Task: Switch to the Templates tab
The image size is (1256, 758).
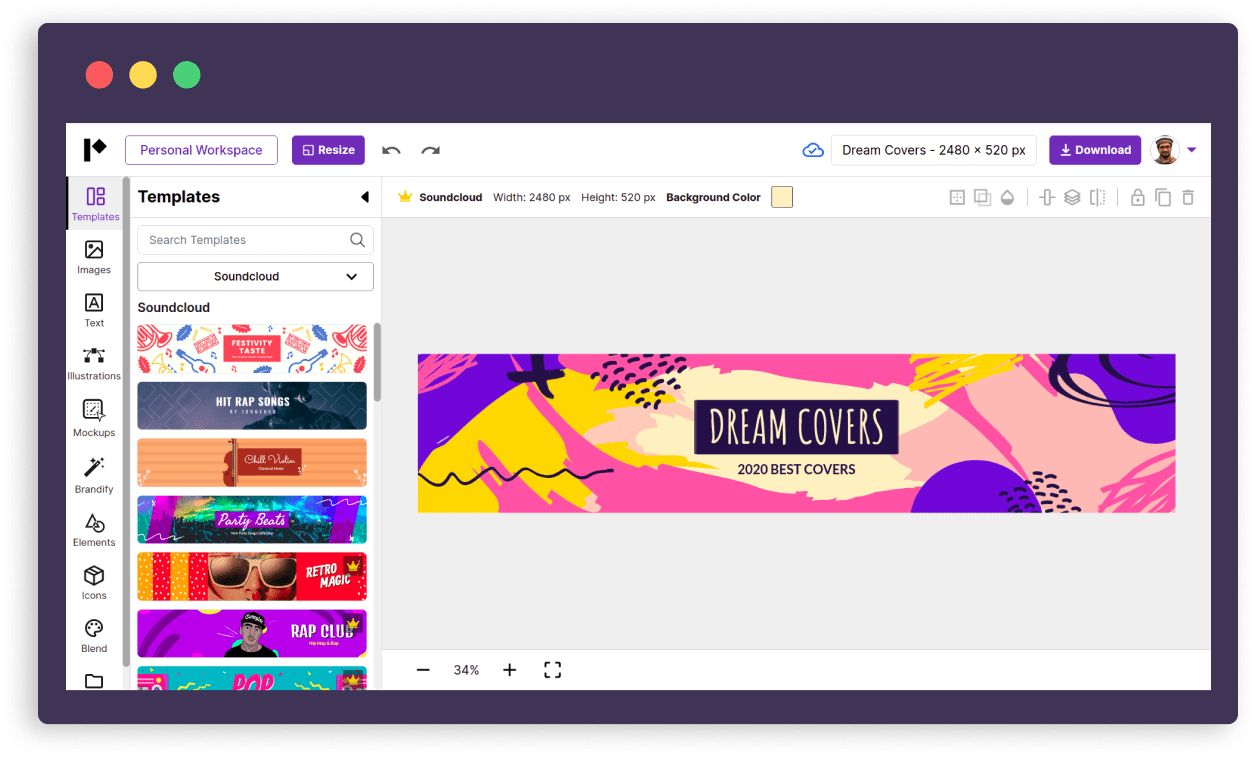Action: 93,204
